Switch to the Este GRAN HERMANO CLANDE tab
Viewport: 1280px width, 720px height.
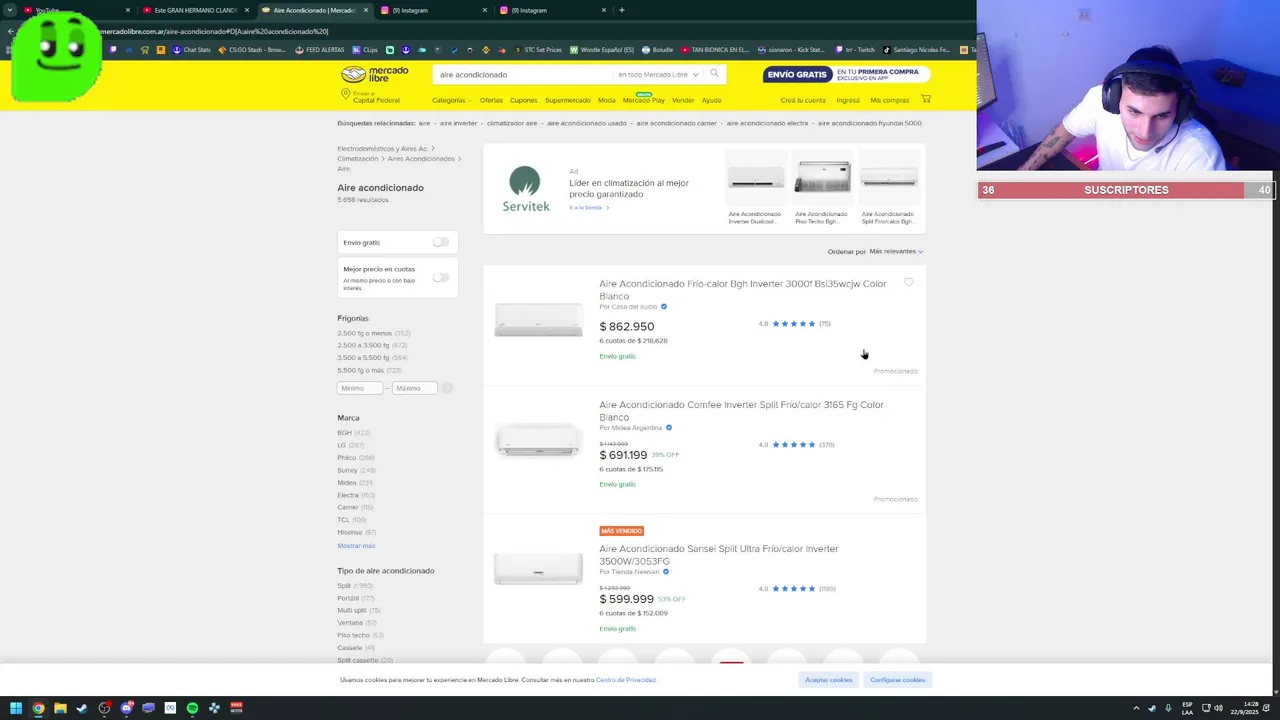196,10
